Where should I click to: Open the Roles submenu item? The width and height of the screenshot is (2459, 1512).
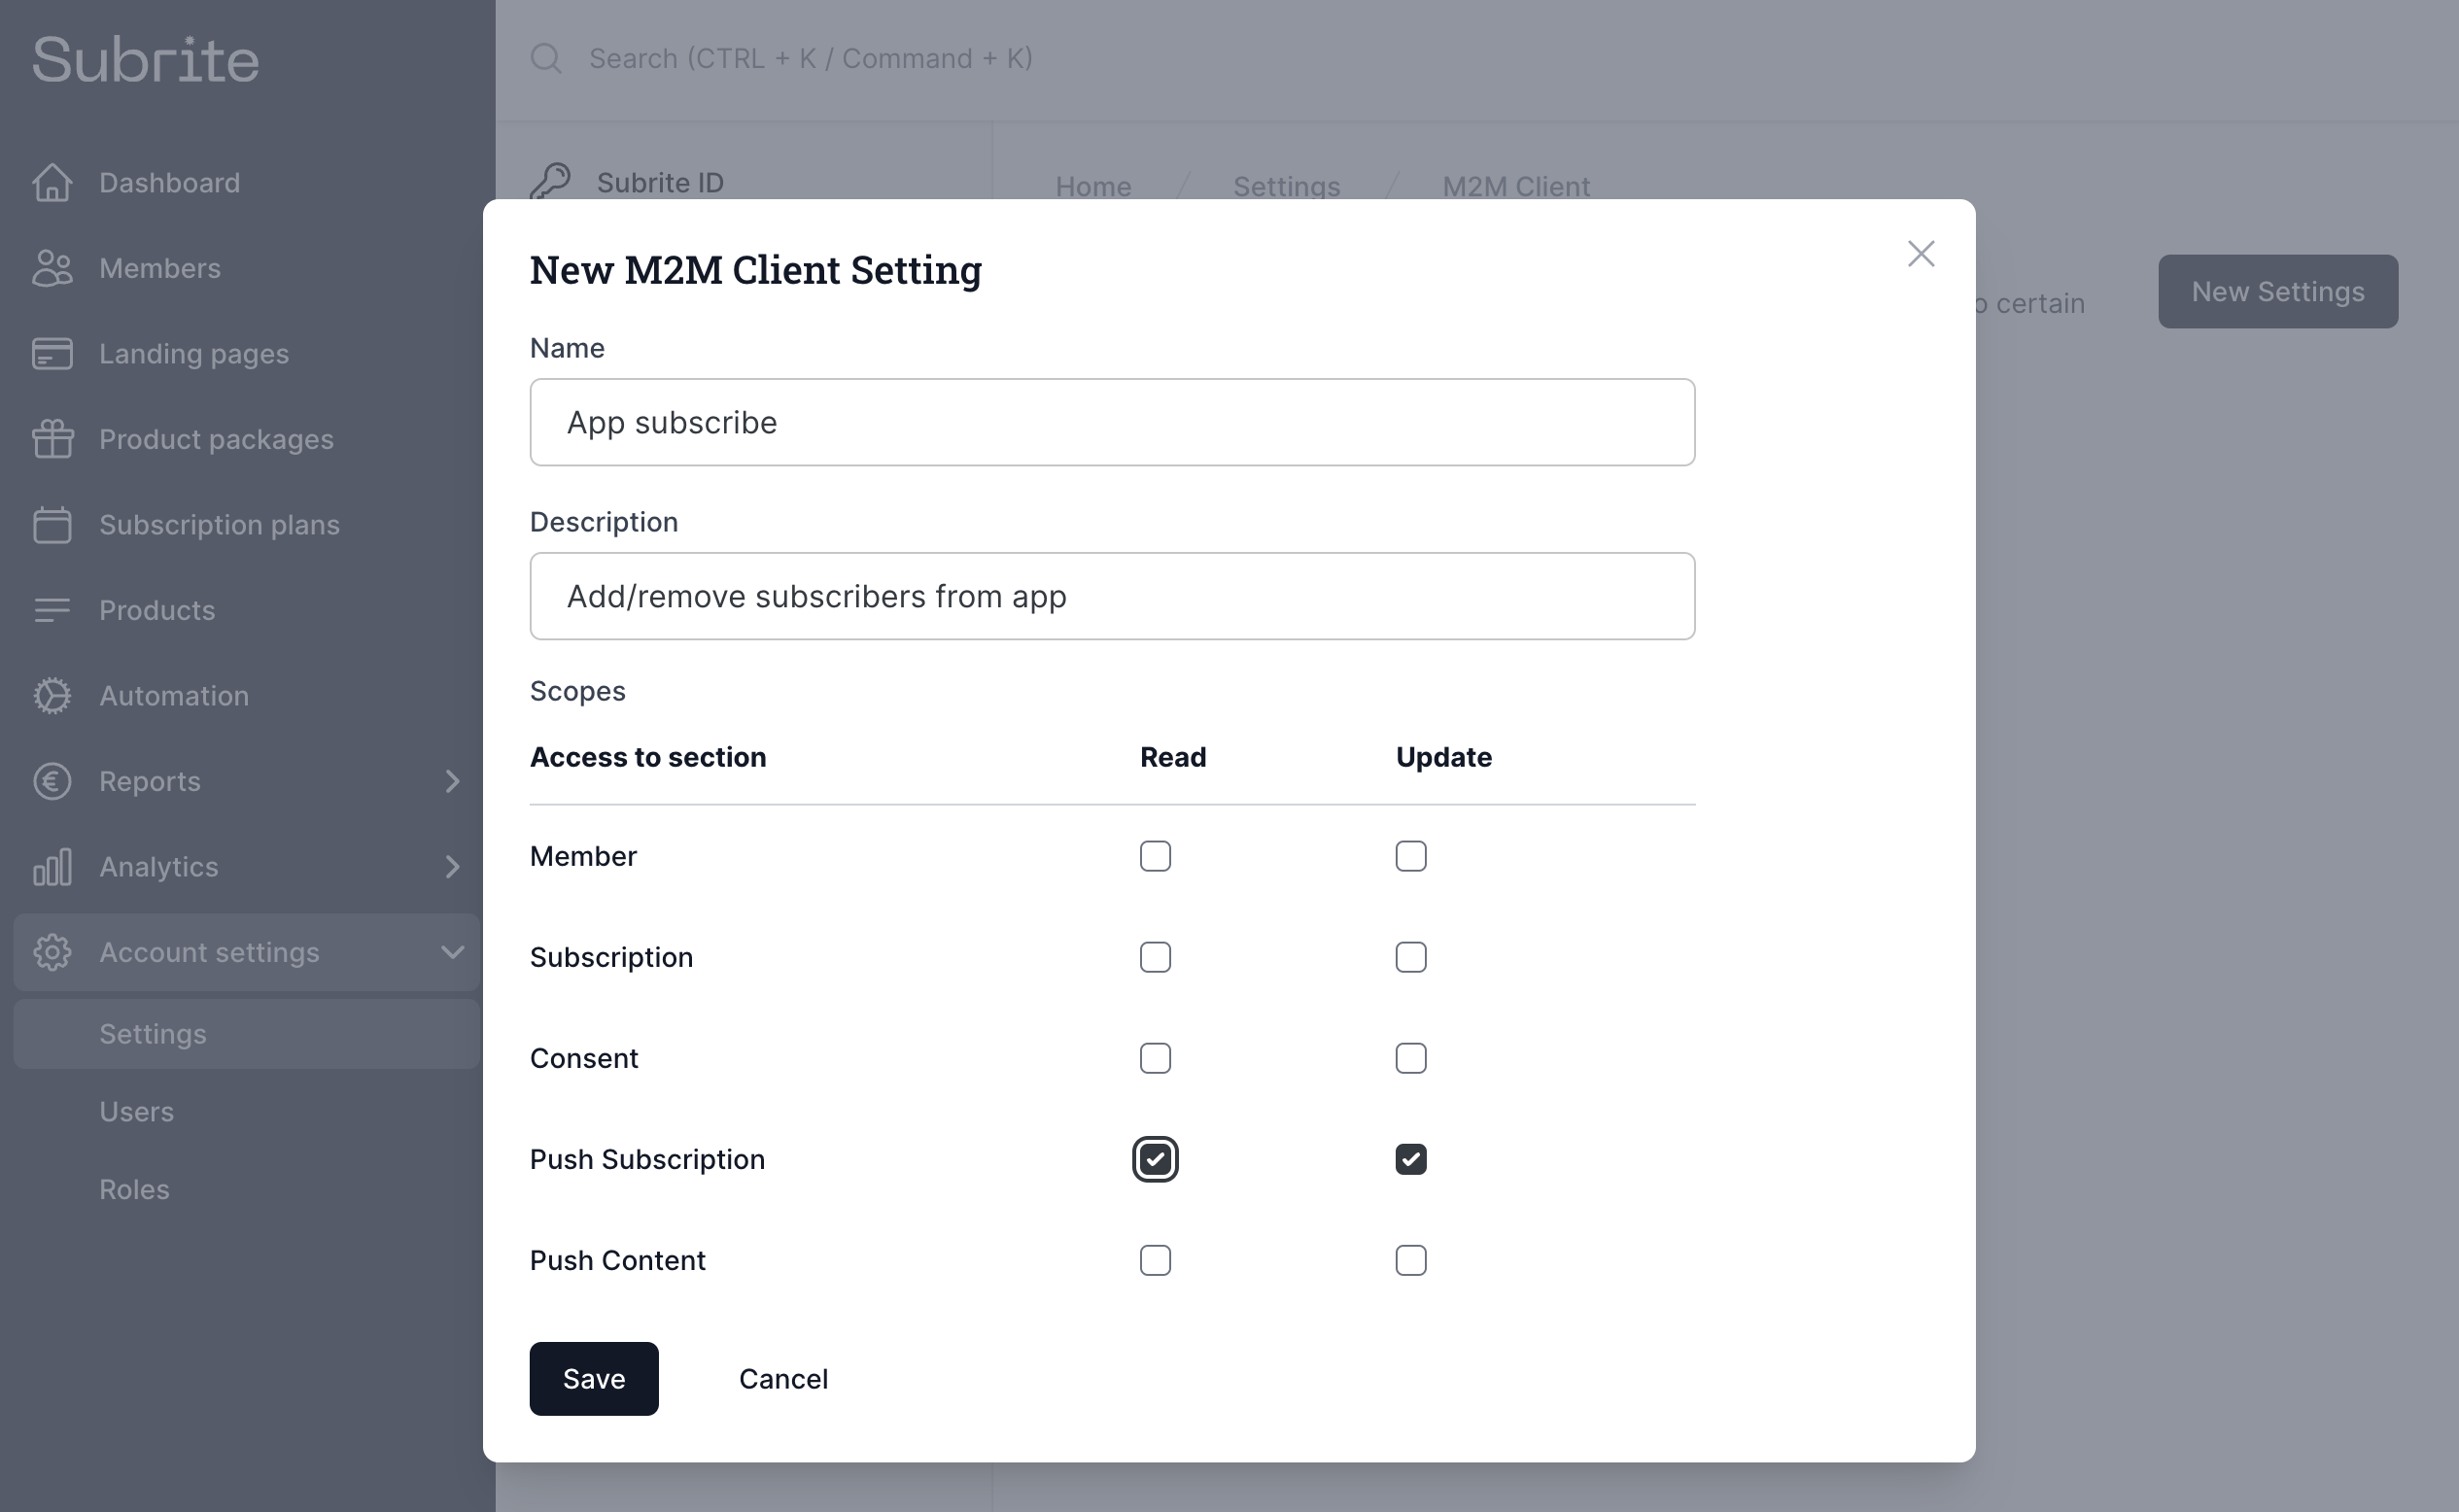coord(135,1189)
